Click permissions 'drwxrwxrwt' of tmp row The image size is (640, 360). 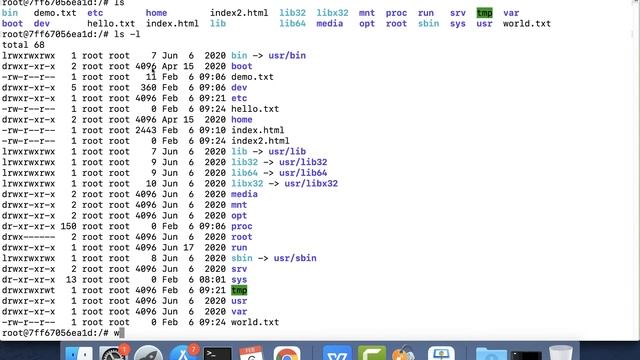29,290
